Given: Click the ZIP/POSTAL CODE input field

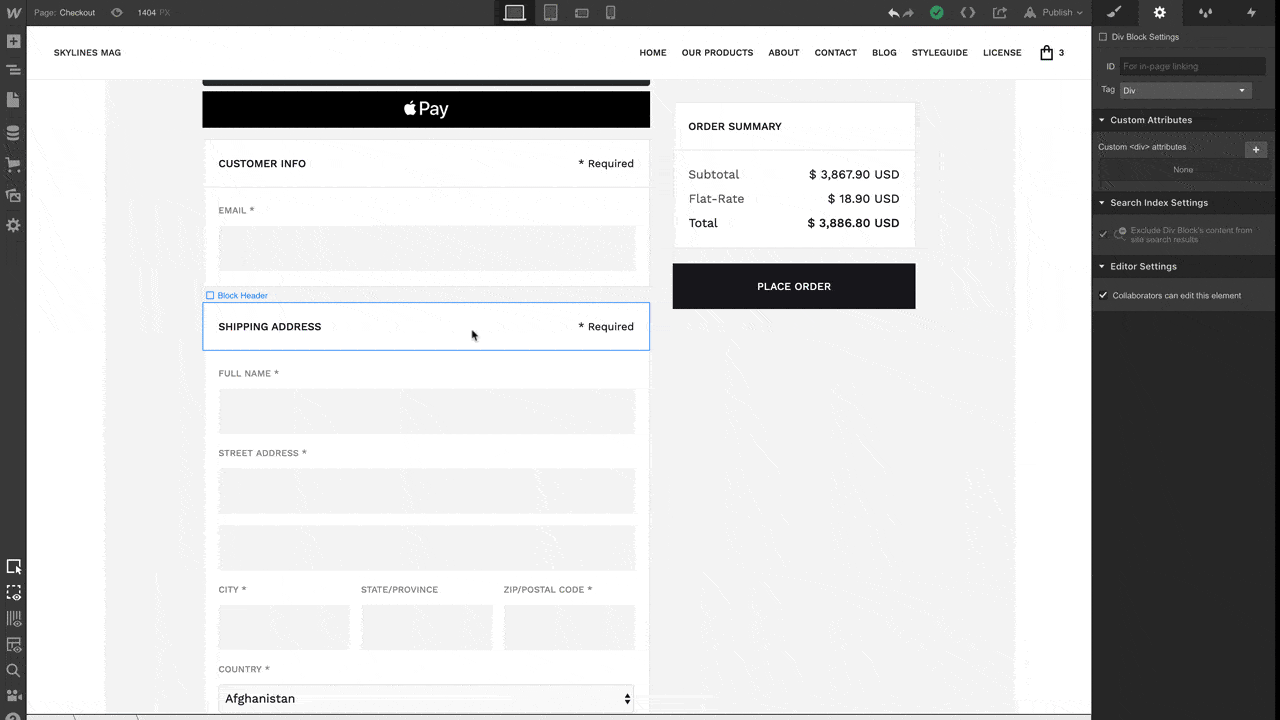Looking at the screenshot, I should [x=569, y=627].
